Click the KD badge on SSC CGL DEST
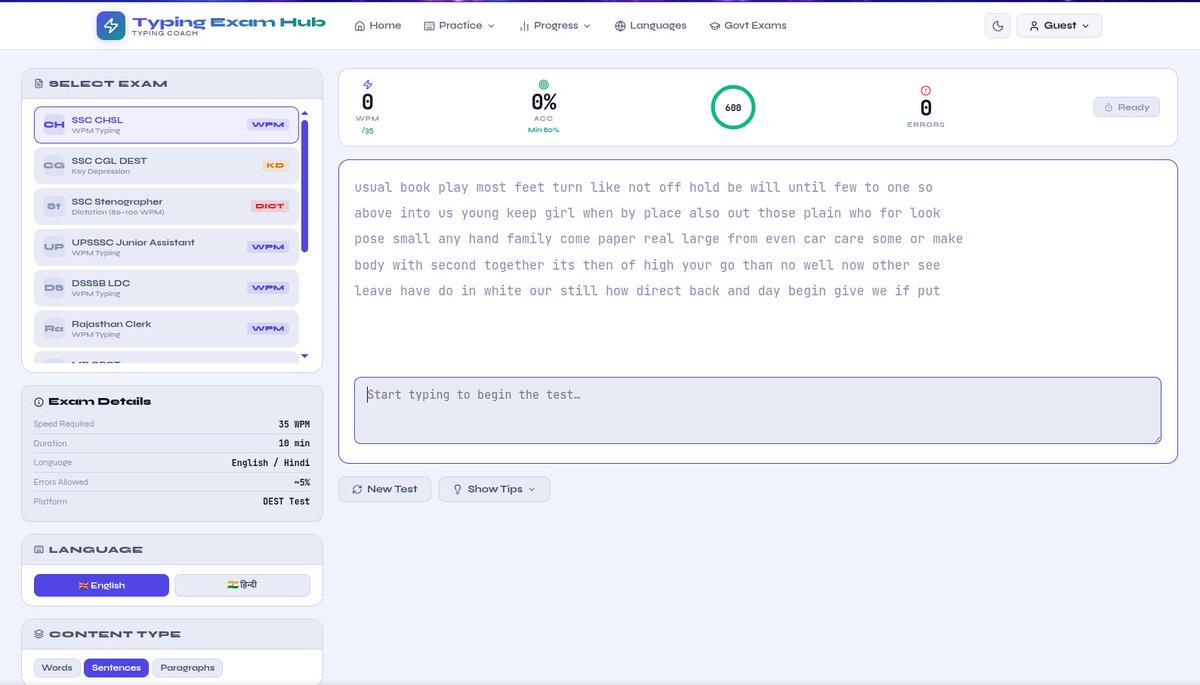Viewport: 1200px width, 685px height. (275, 166)
